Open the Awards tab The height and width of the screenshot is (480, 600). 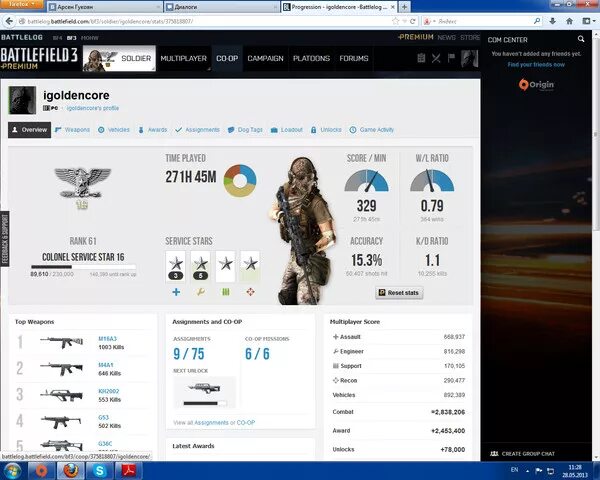coord(153,130)
